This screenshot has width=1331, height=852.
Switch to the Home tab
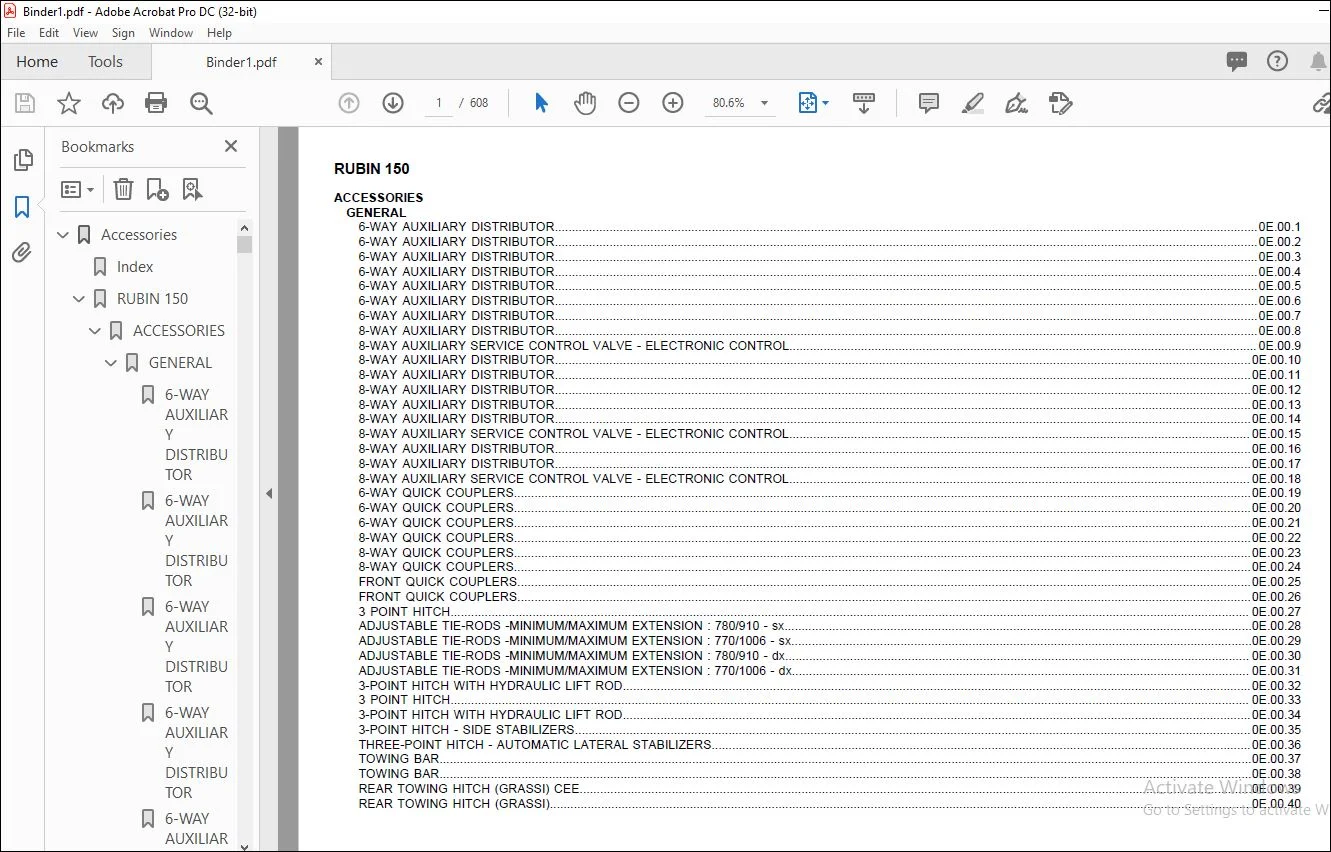click(x=37, y=62)
